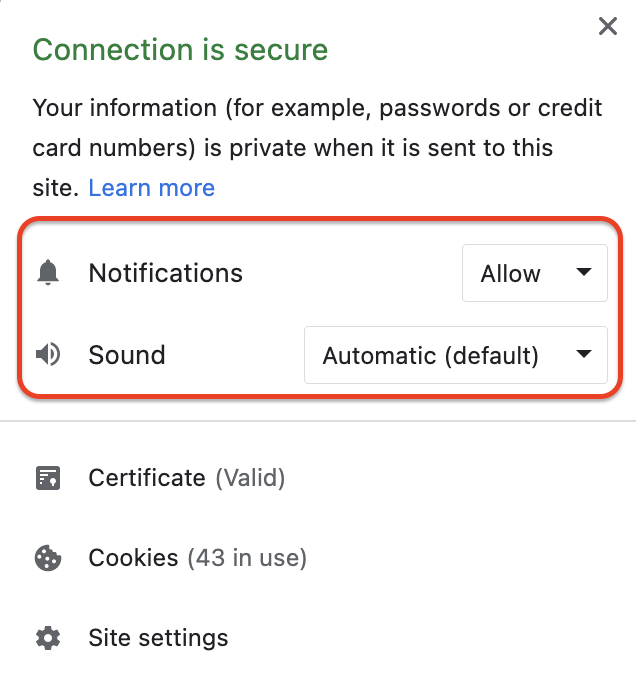This screenshot has height=688, width=636.
Task: Follow the 'Learn more' link
Action: 151,188
